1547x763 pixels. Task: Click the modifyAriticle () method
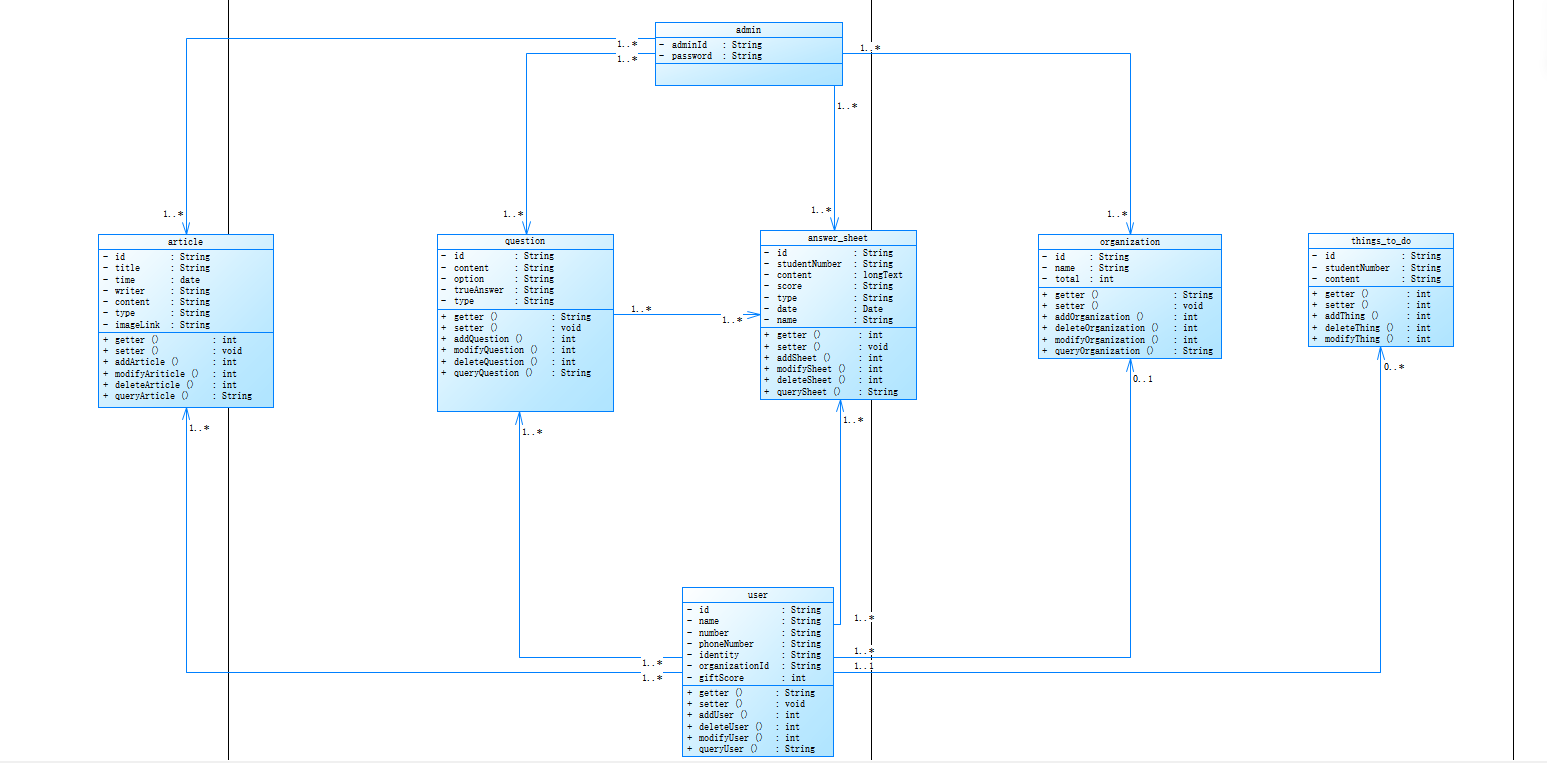(x=169, y=374)
